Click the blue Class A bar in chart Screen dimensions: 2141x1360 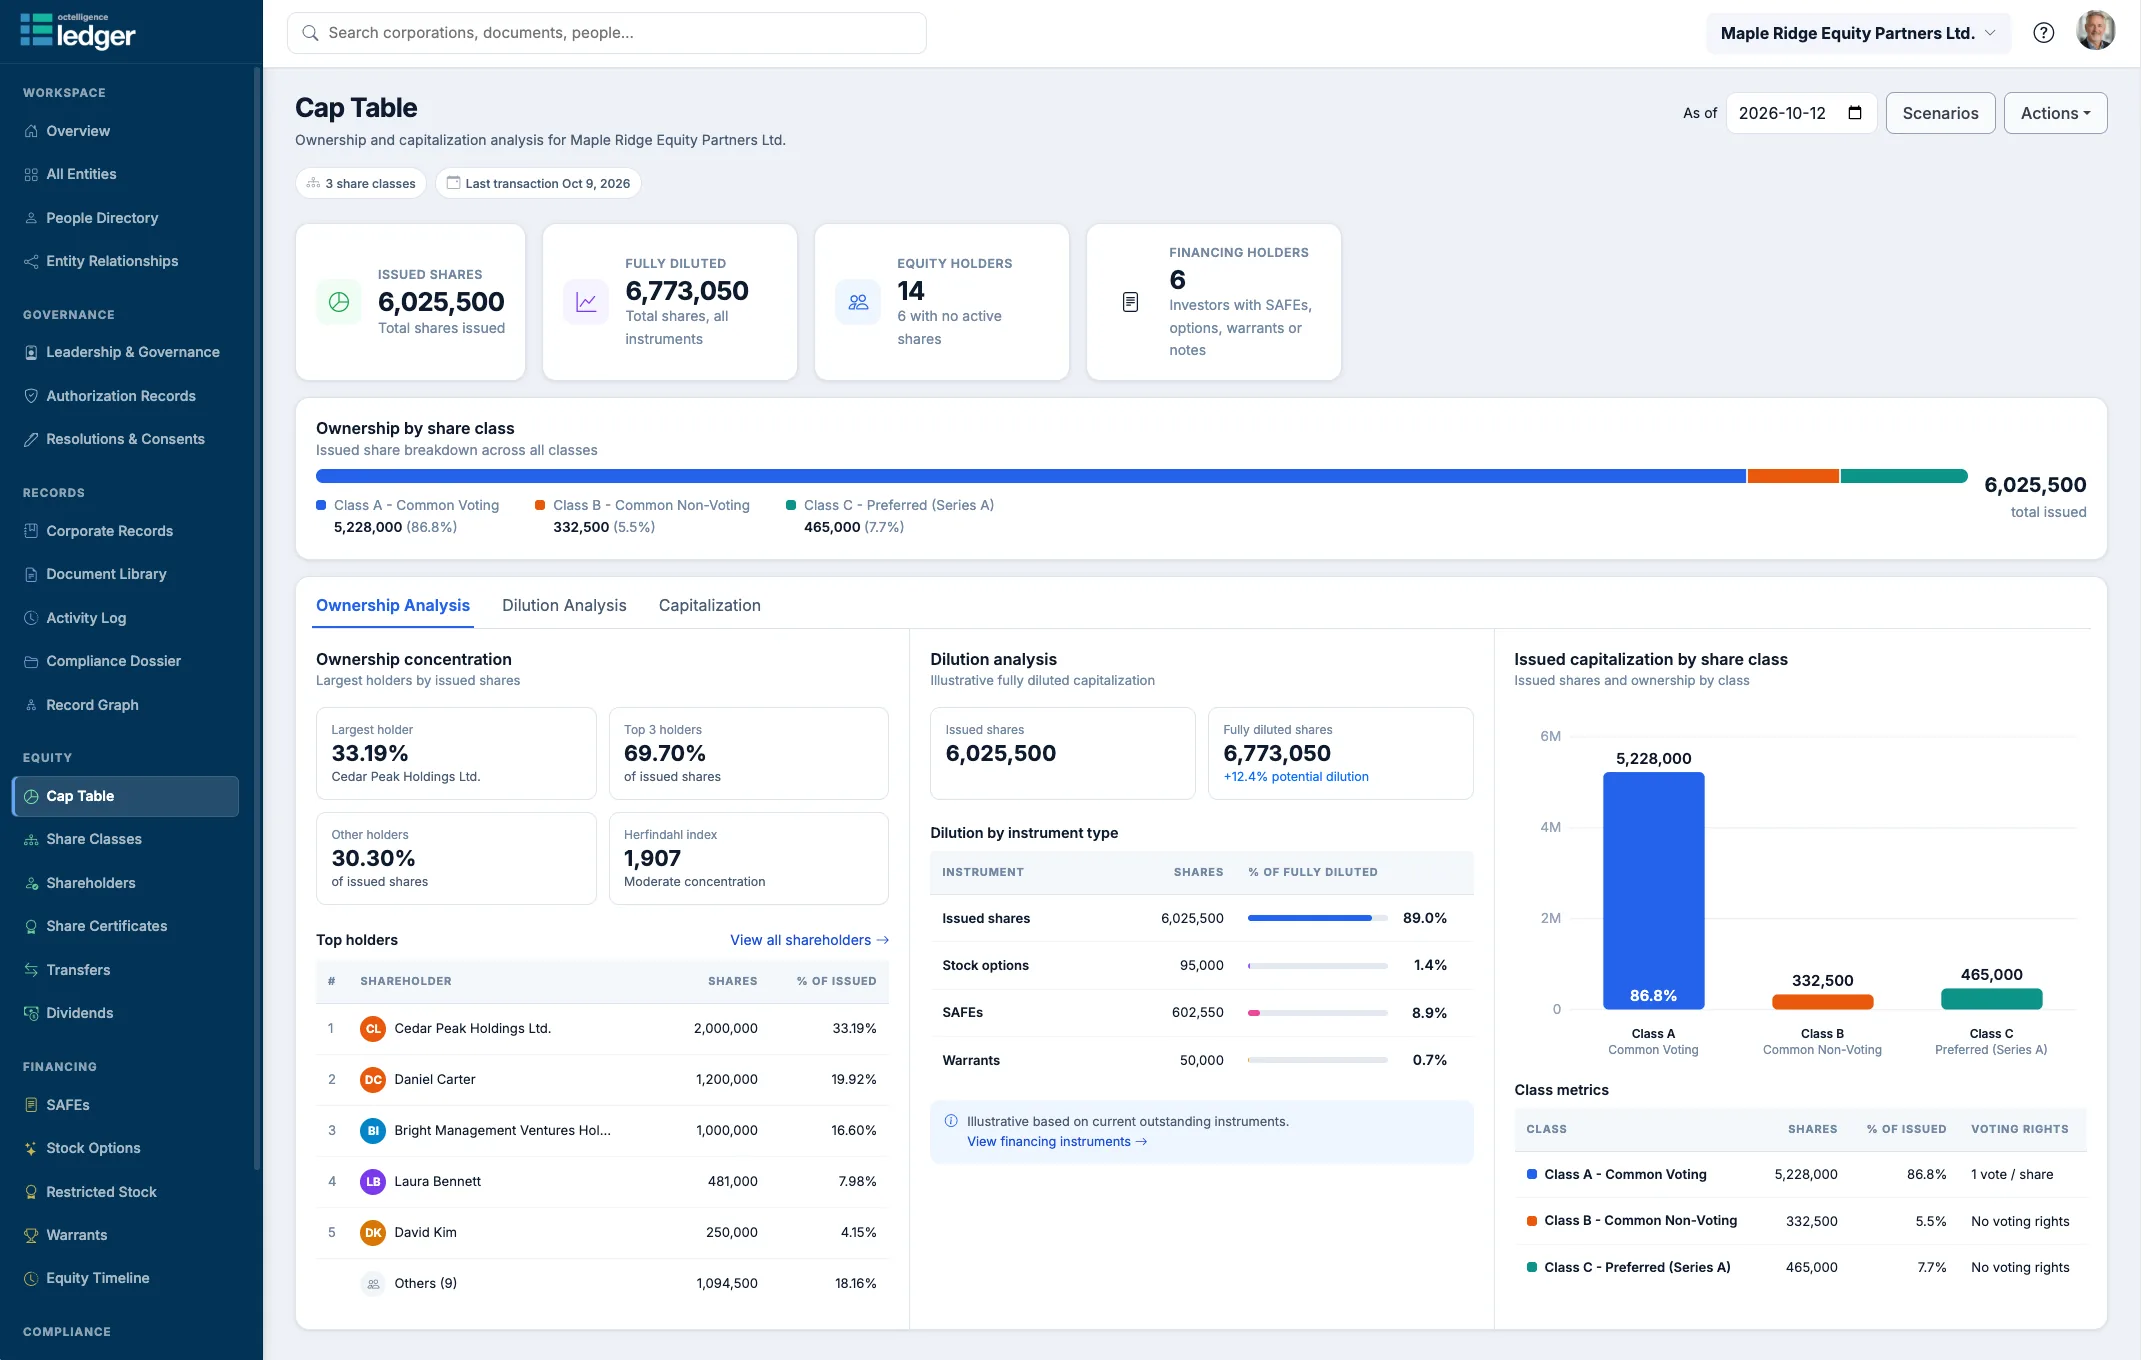click(1653, 890)
